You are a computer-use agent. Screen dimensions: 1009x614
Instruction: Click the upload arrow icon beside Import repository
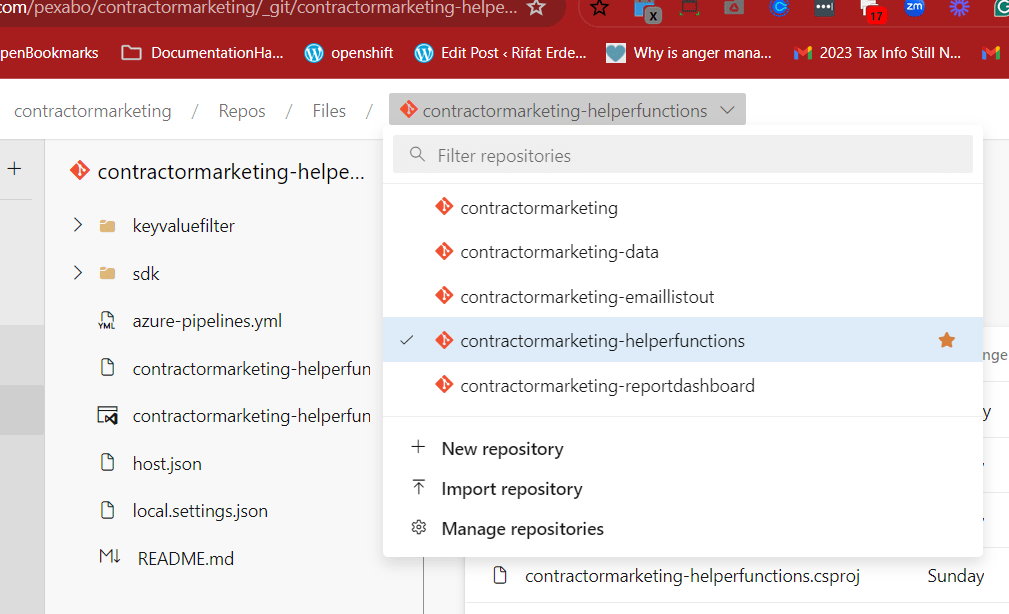coord(418,487)
